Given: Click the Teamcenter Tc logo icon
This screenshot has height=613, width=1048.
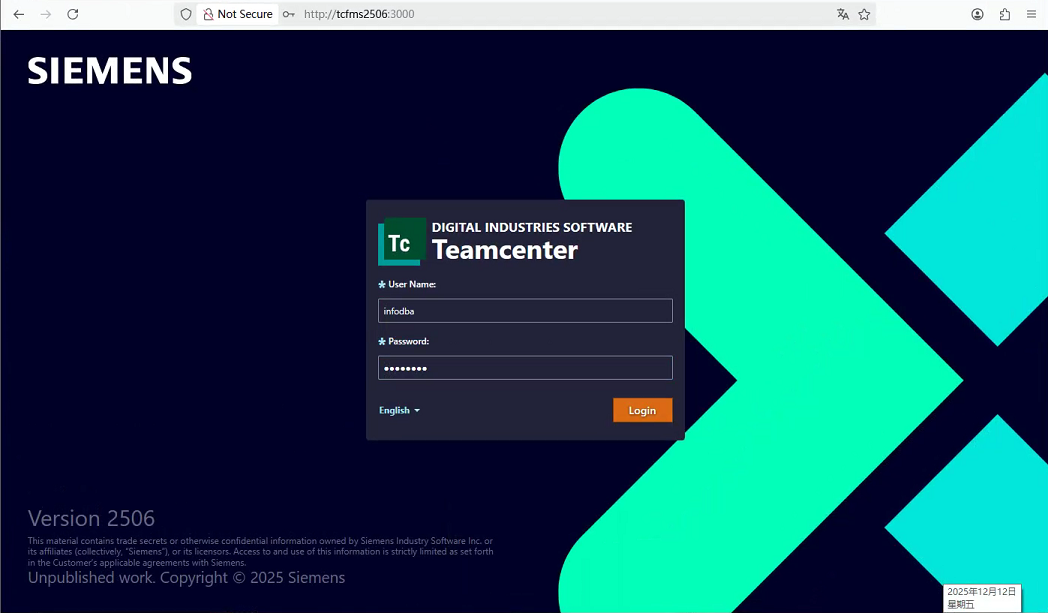Looking at the screenshot, I should (402, 241).
